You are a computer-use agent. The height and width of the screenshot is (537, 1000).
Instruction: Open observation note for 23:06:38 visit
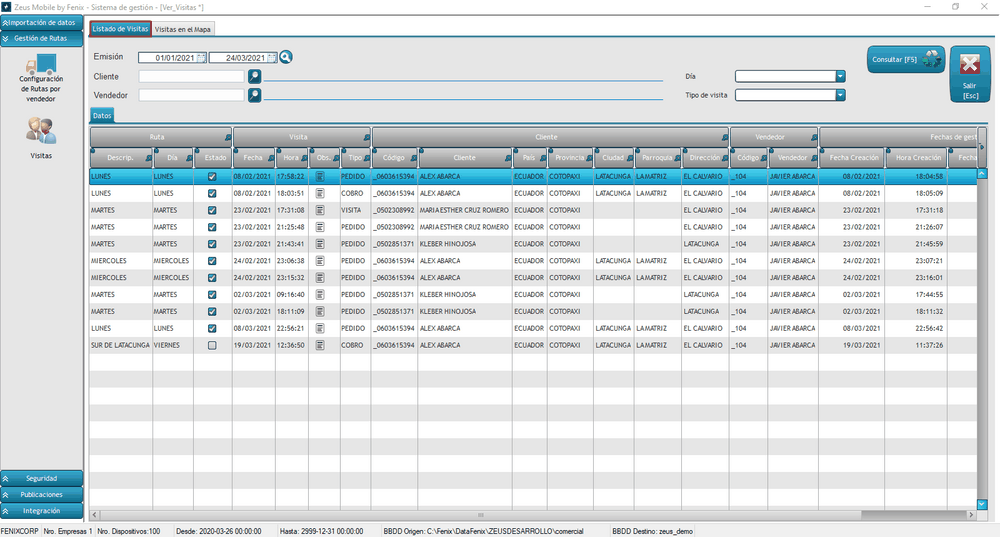pos(320,261)
